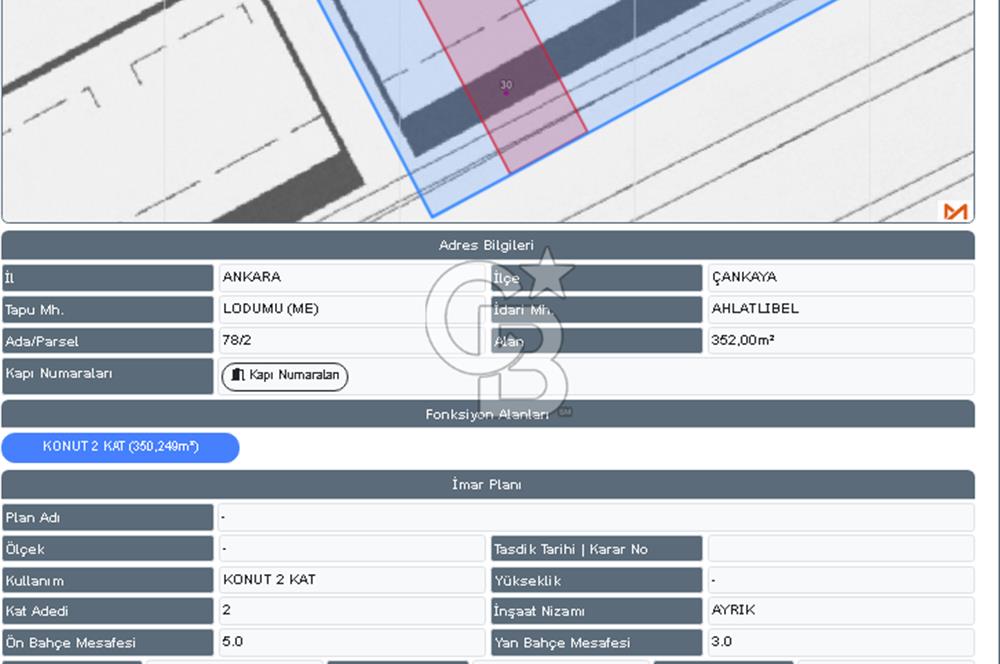The width and height of the screenshot is (1000, 664).
Task: Click the Ölçek label
Action: 107,549
